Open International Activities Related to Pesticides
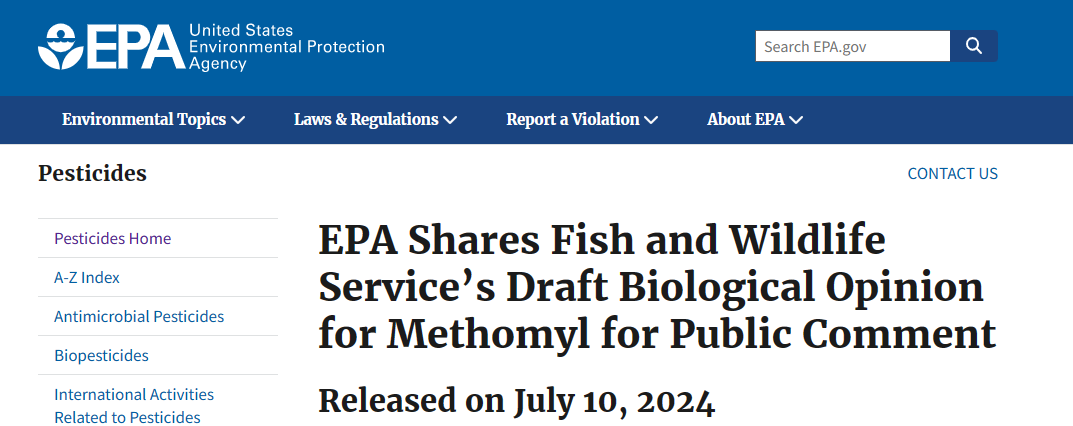 click(134, 406)
